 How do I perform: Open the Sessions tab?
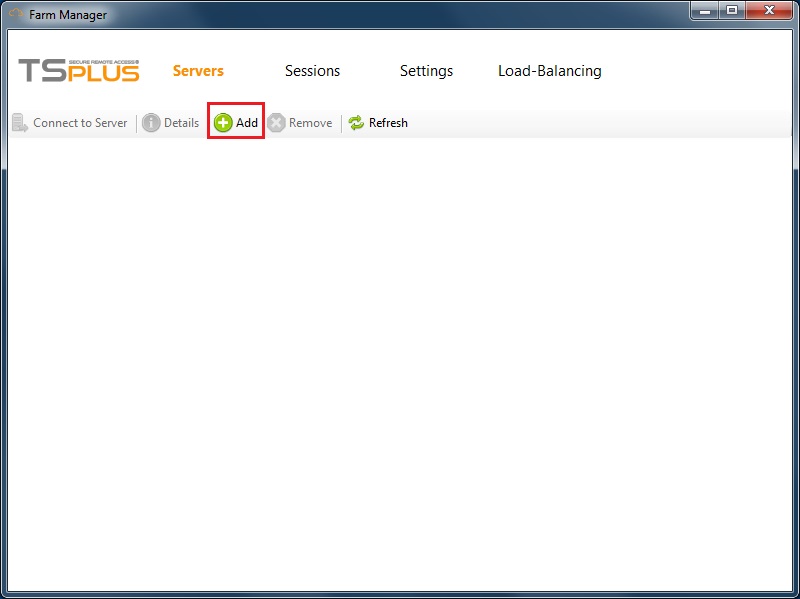tap(312, 71)
